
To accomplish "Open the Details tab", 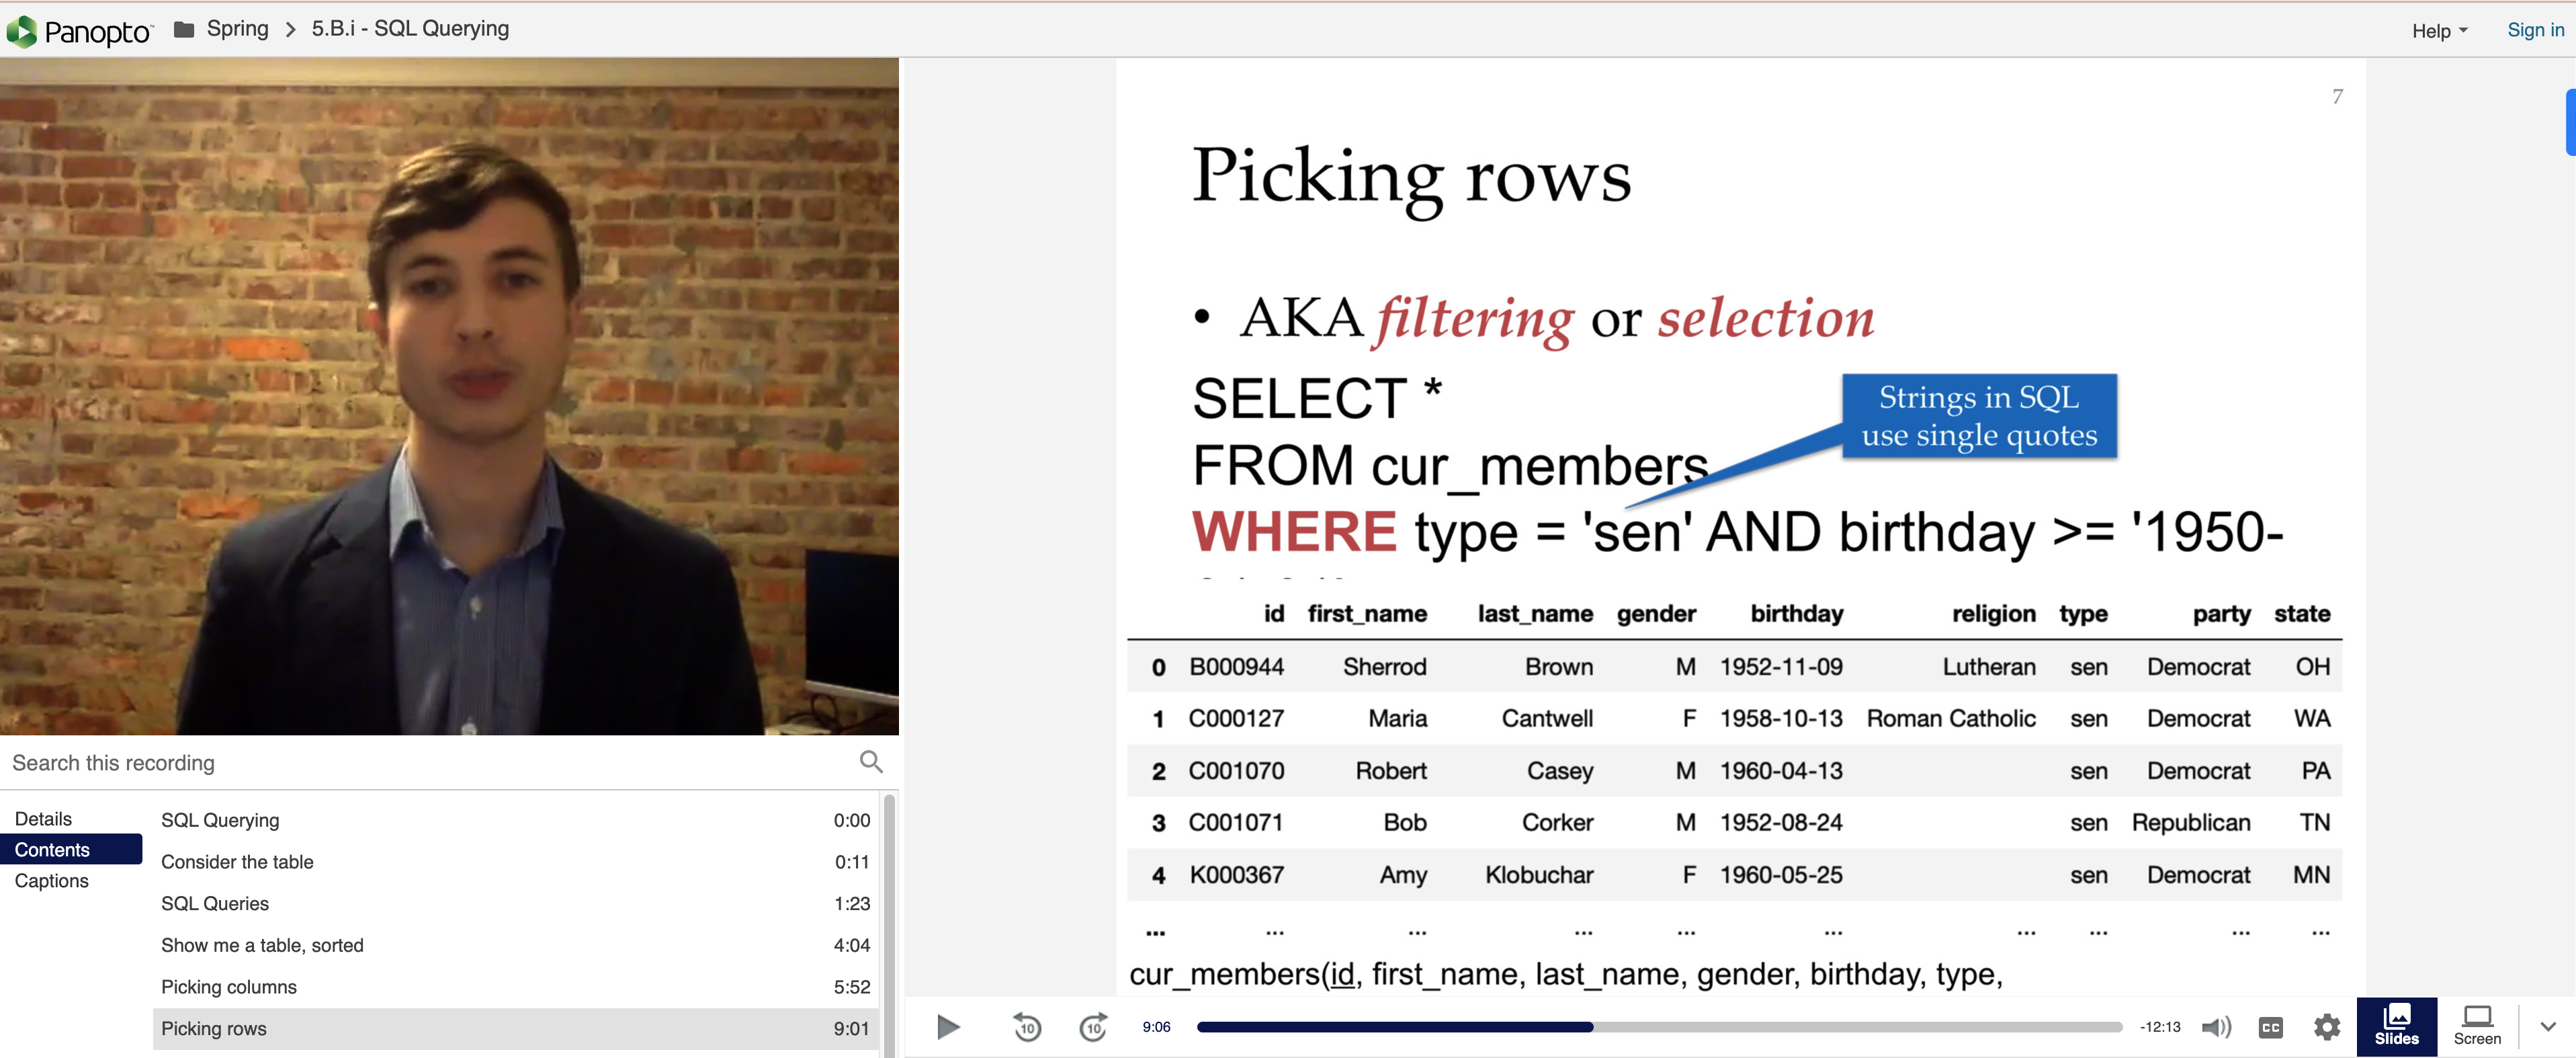I will (x=43, y=819).
